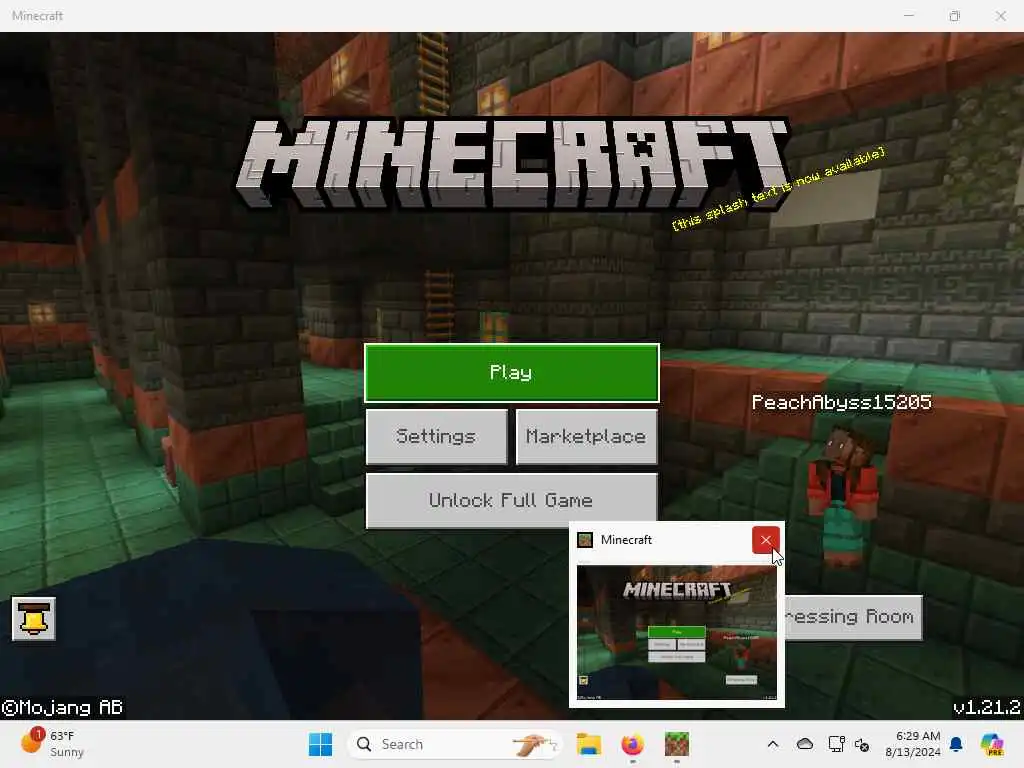Restore down the Minecraft window
Viewport: 1024px width, 768px height.
(x=955, y=16)
